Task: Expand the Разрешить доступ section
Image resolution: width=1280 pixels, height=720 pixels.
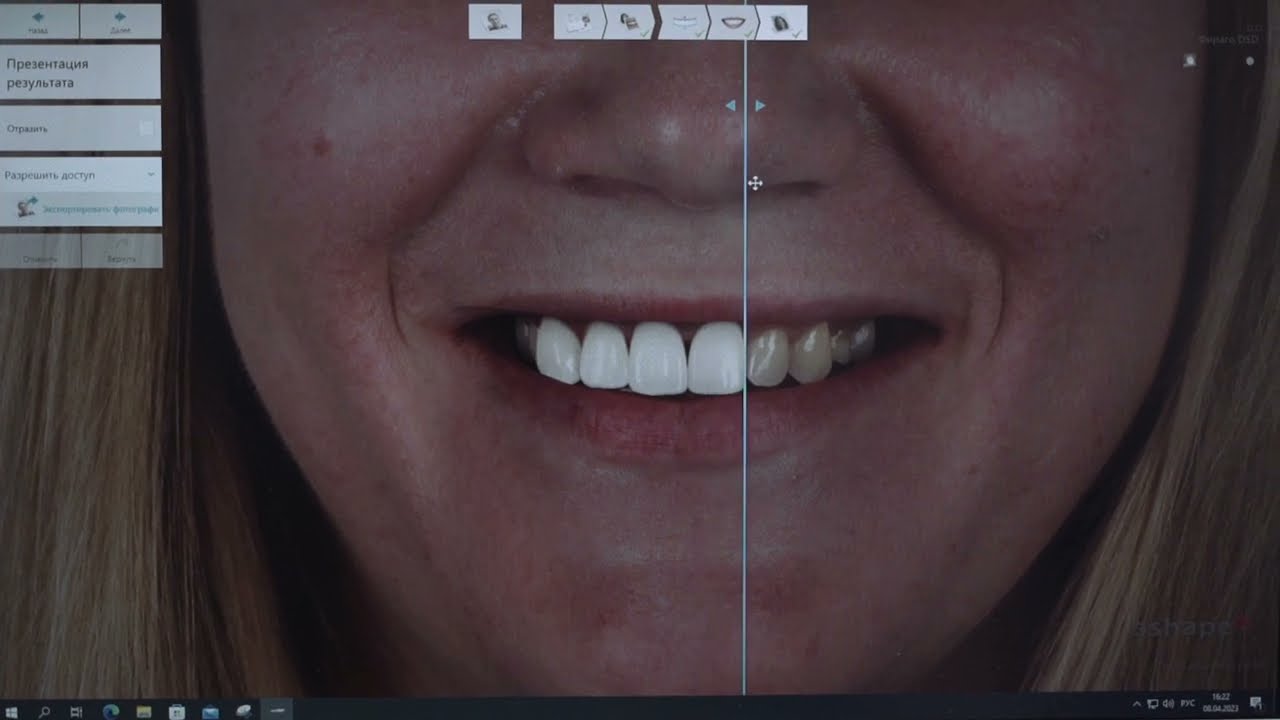Action: (x=80, y=175)
